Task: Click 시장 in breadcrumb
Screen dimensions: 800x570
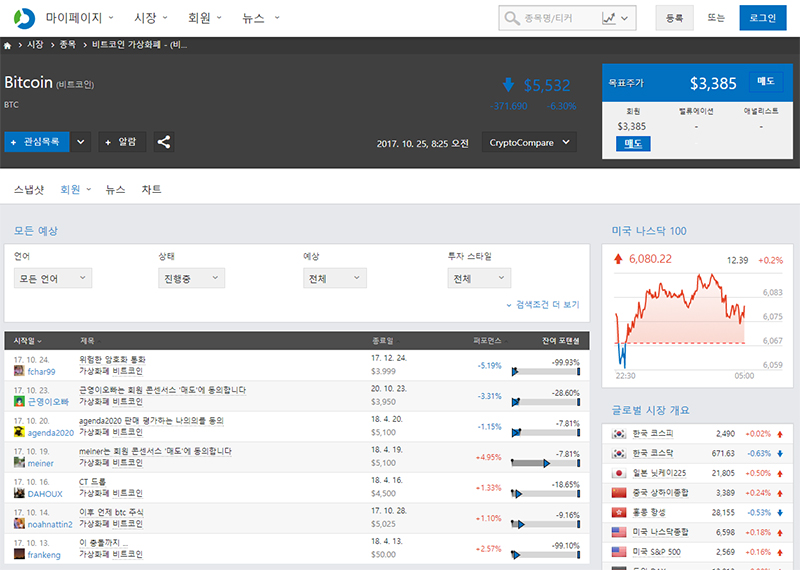Action: (35, 45)
